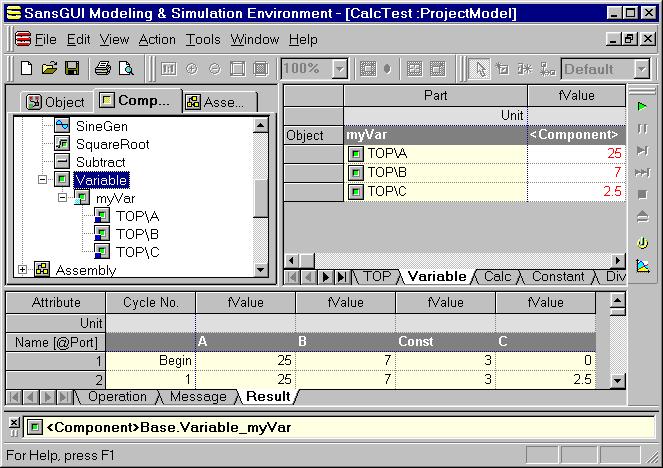Screen dimensions: 663x468
Task: Select the arrow pointer tool
Action: [x=480, y=69]
